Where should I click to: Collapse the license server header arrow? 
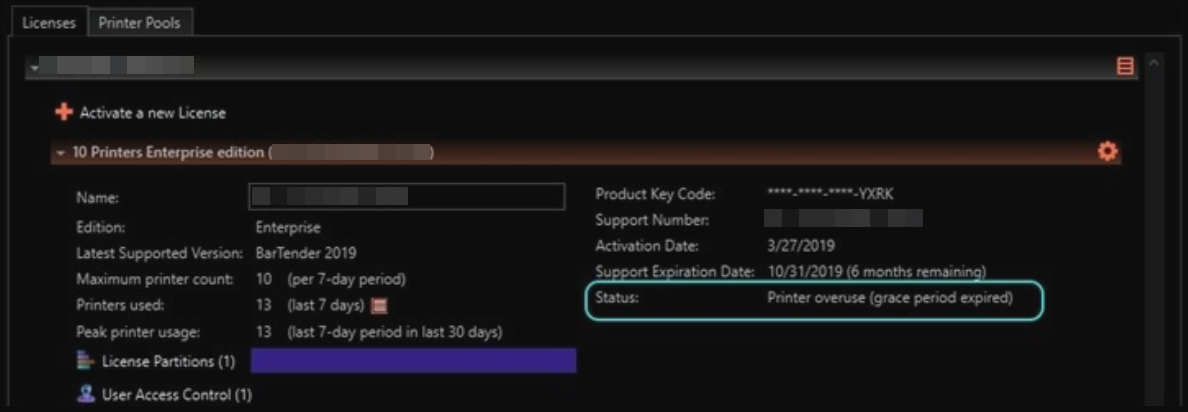pyautogui.click(x=34, y=67)
